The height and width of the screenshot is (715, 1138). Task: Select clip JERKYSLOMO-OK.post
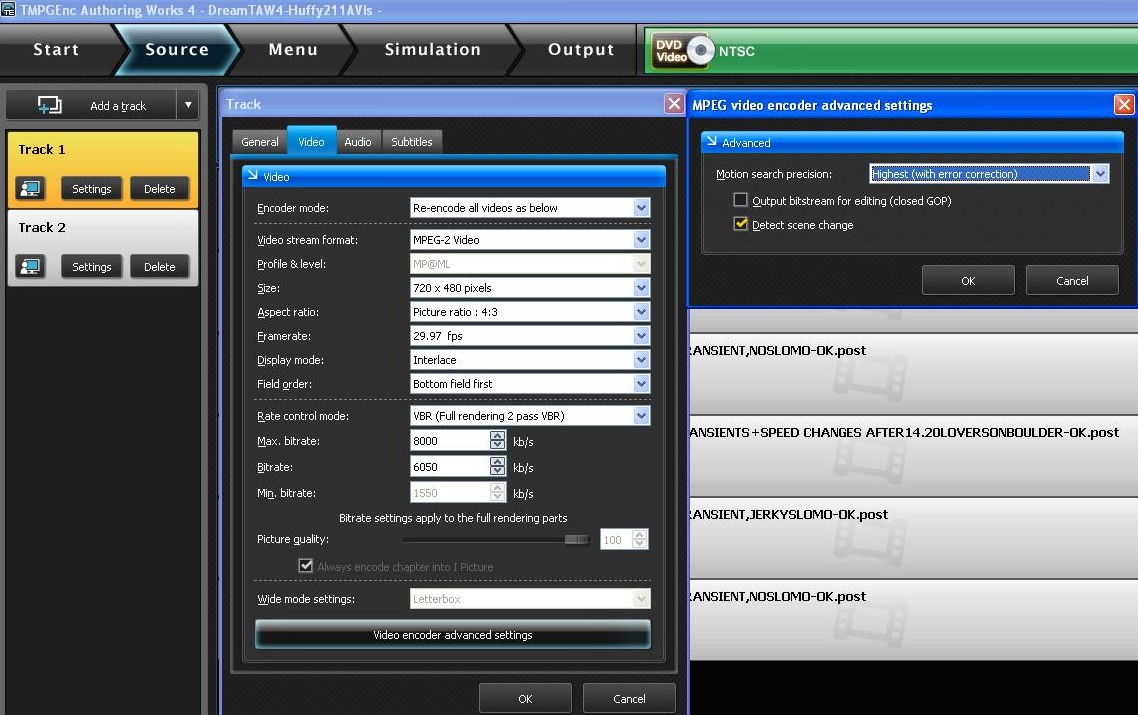click(x=914, y=538)
